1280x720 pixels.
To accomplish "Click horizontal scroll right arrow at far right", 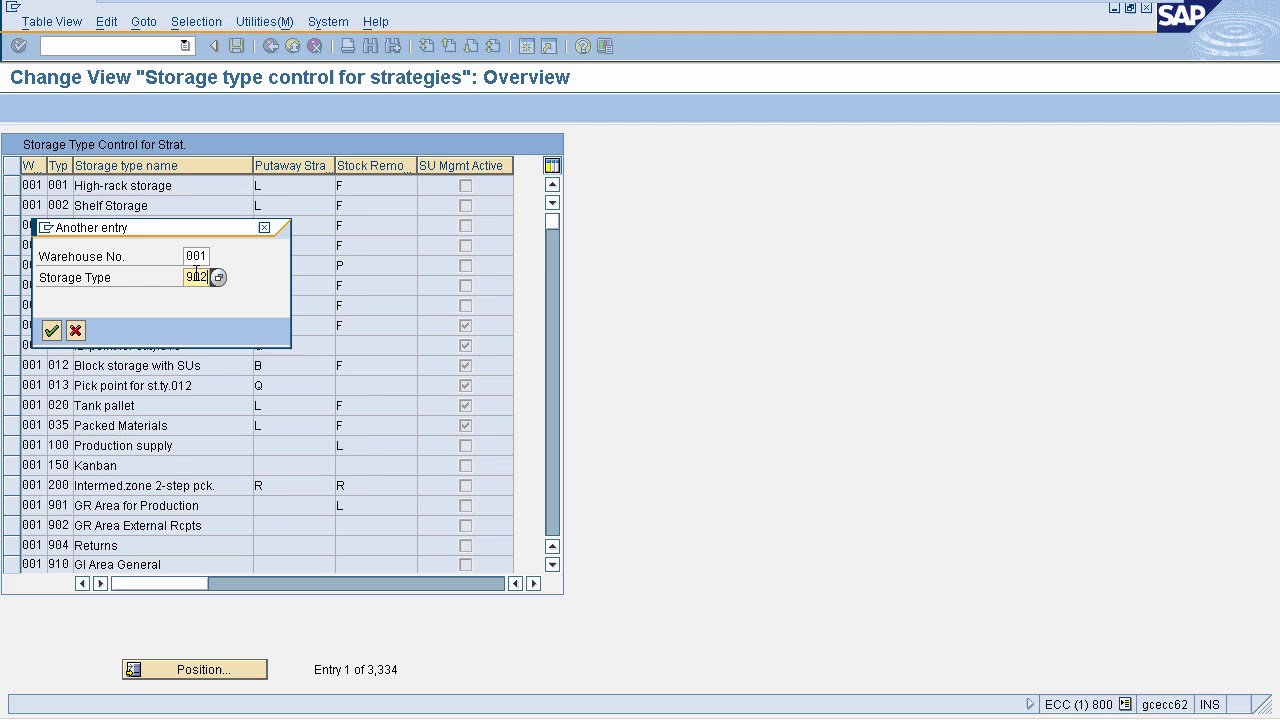I will [533, 584].
